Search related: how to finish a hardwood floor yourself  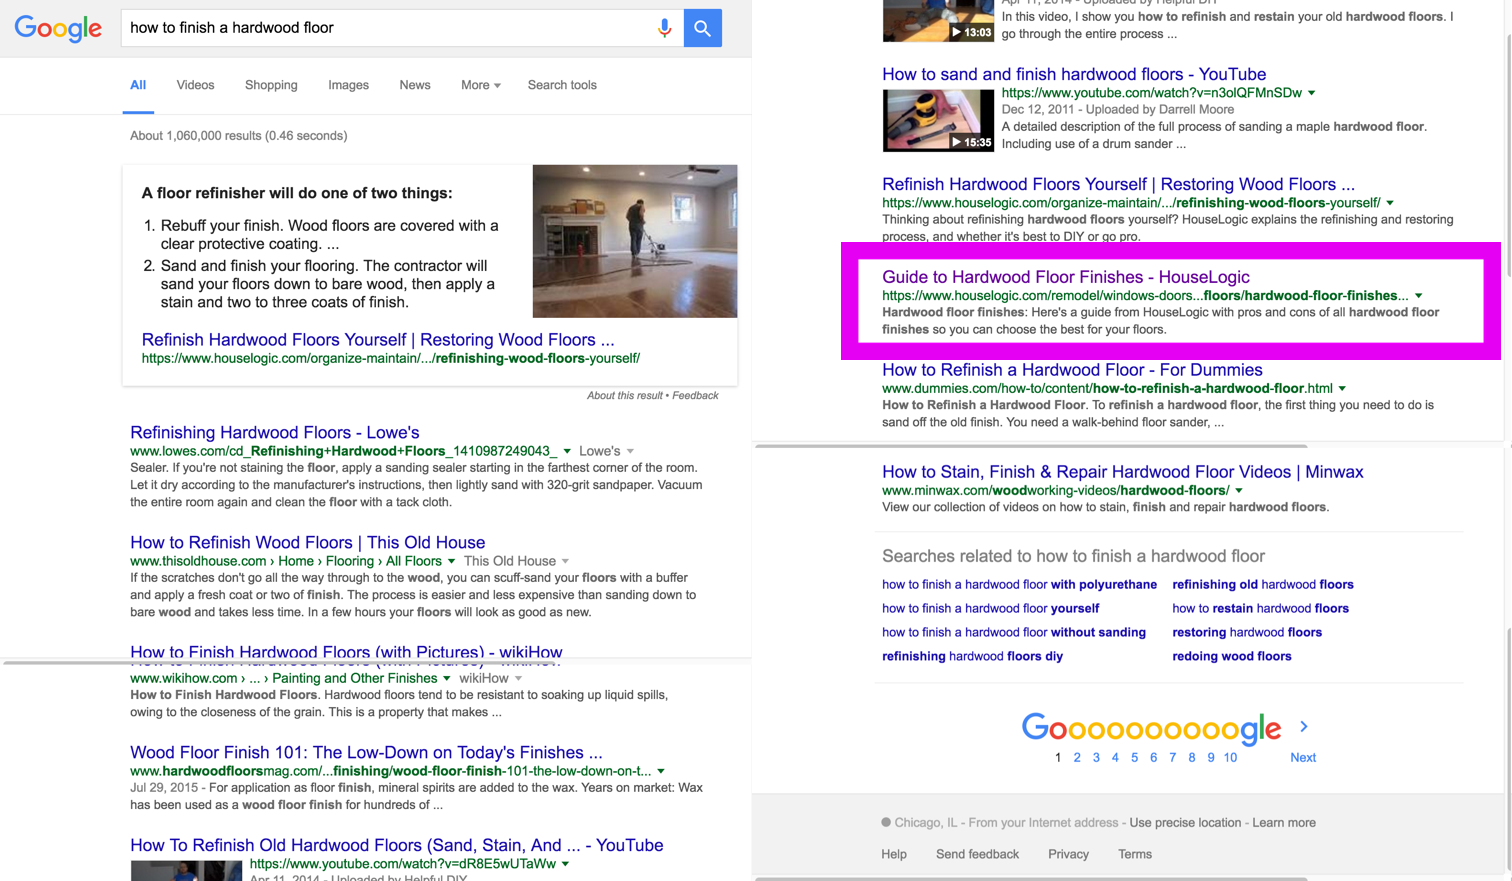[x=990, y=609]
